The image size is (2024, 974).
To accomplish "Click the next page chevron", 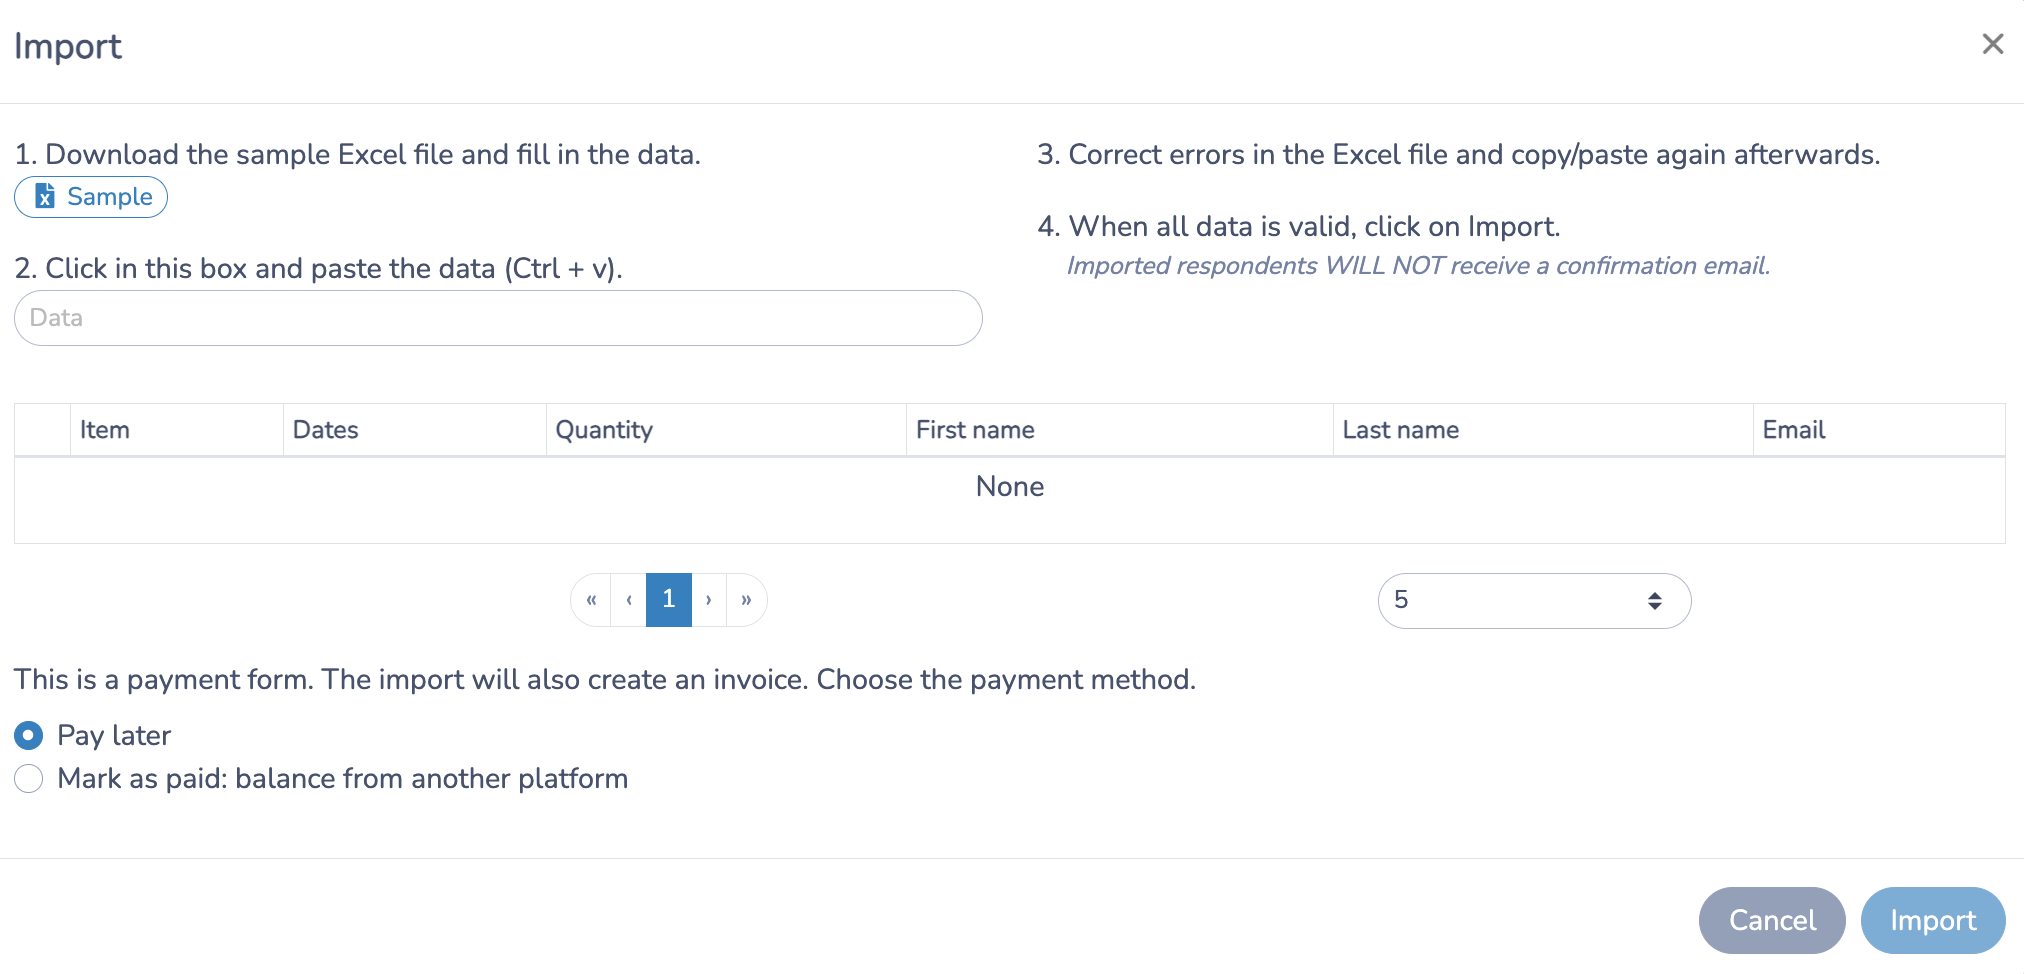I will point(708,599).
